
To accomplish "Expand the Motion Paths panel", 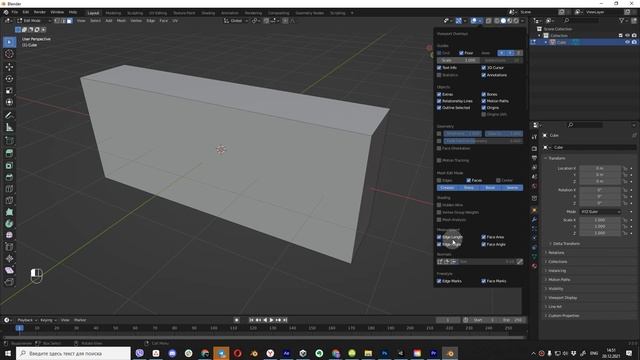I will 559,280.
